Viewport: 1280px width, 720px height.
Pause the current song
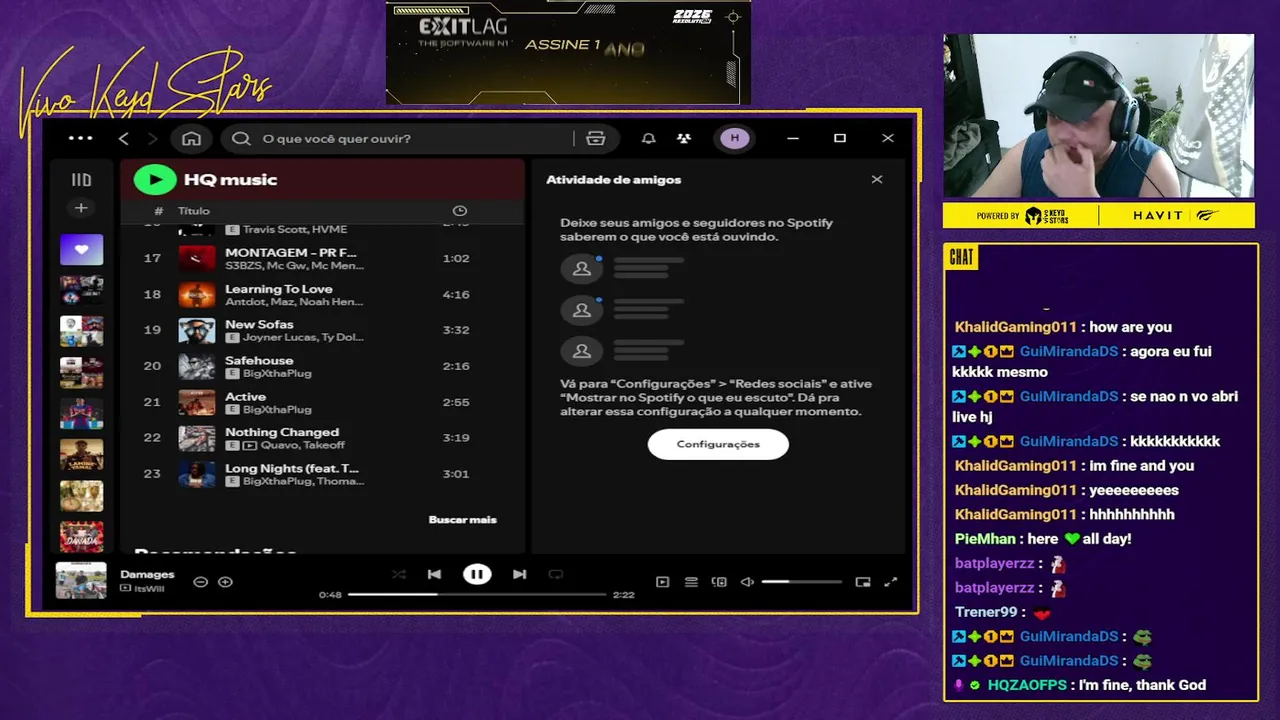coord(477,574)
